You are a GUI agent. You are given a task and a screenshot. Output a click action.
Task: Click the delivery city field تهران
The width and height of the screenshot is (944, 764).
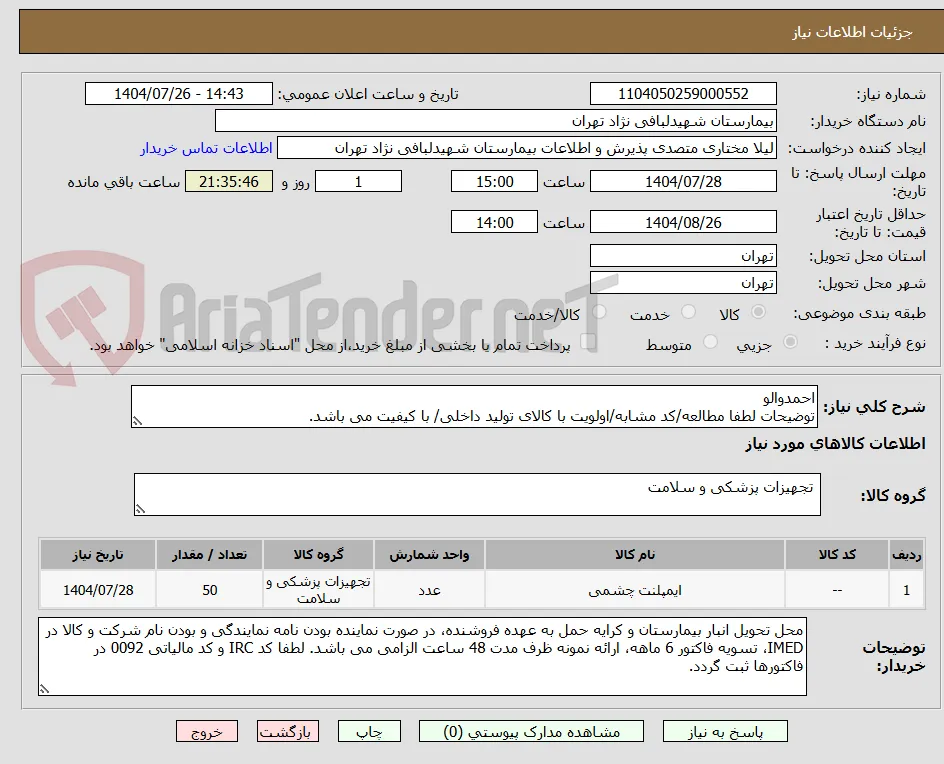683,283
